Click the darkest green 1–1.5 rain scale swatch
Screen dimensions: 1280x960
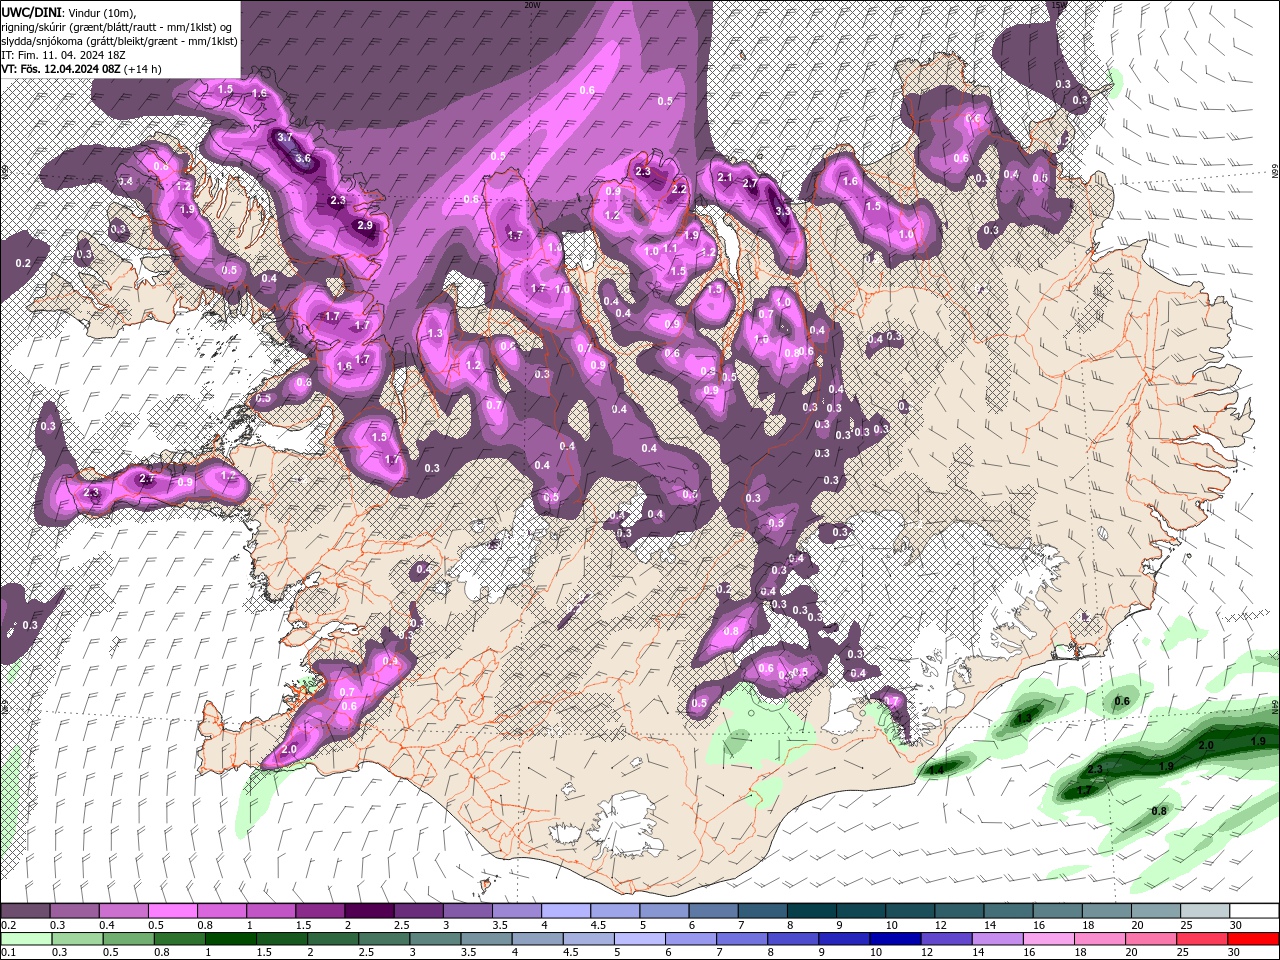coord(230,939)
